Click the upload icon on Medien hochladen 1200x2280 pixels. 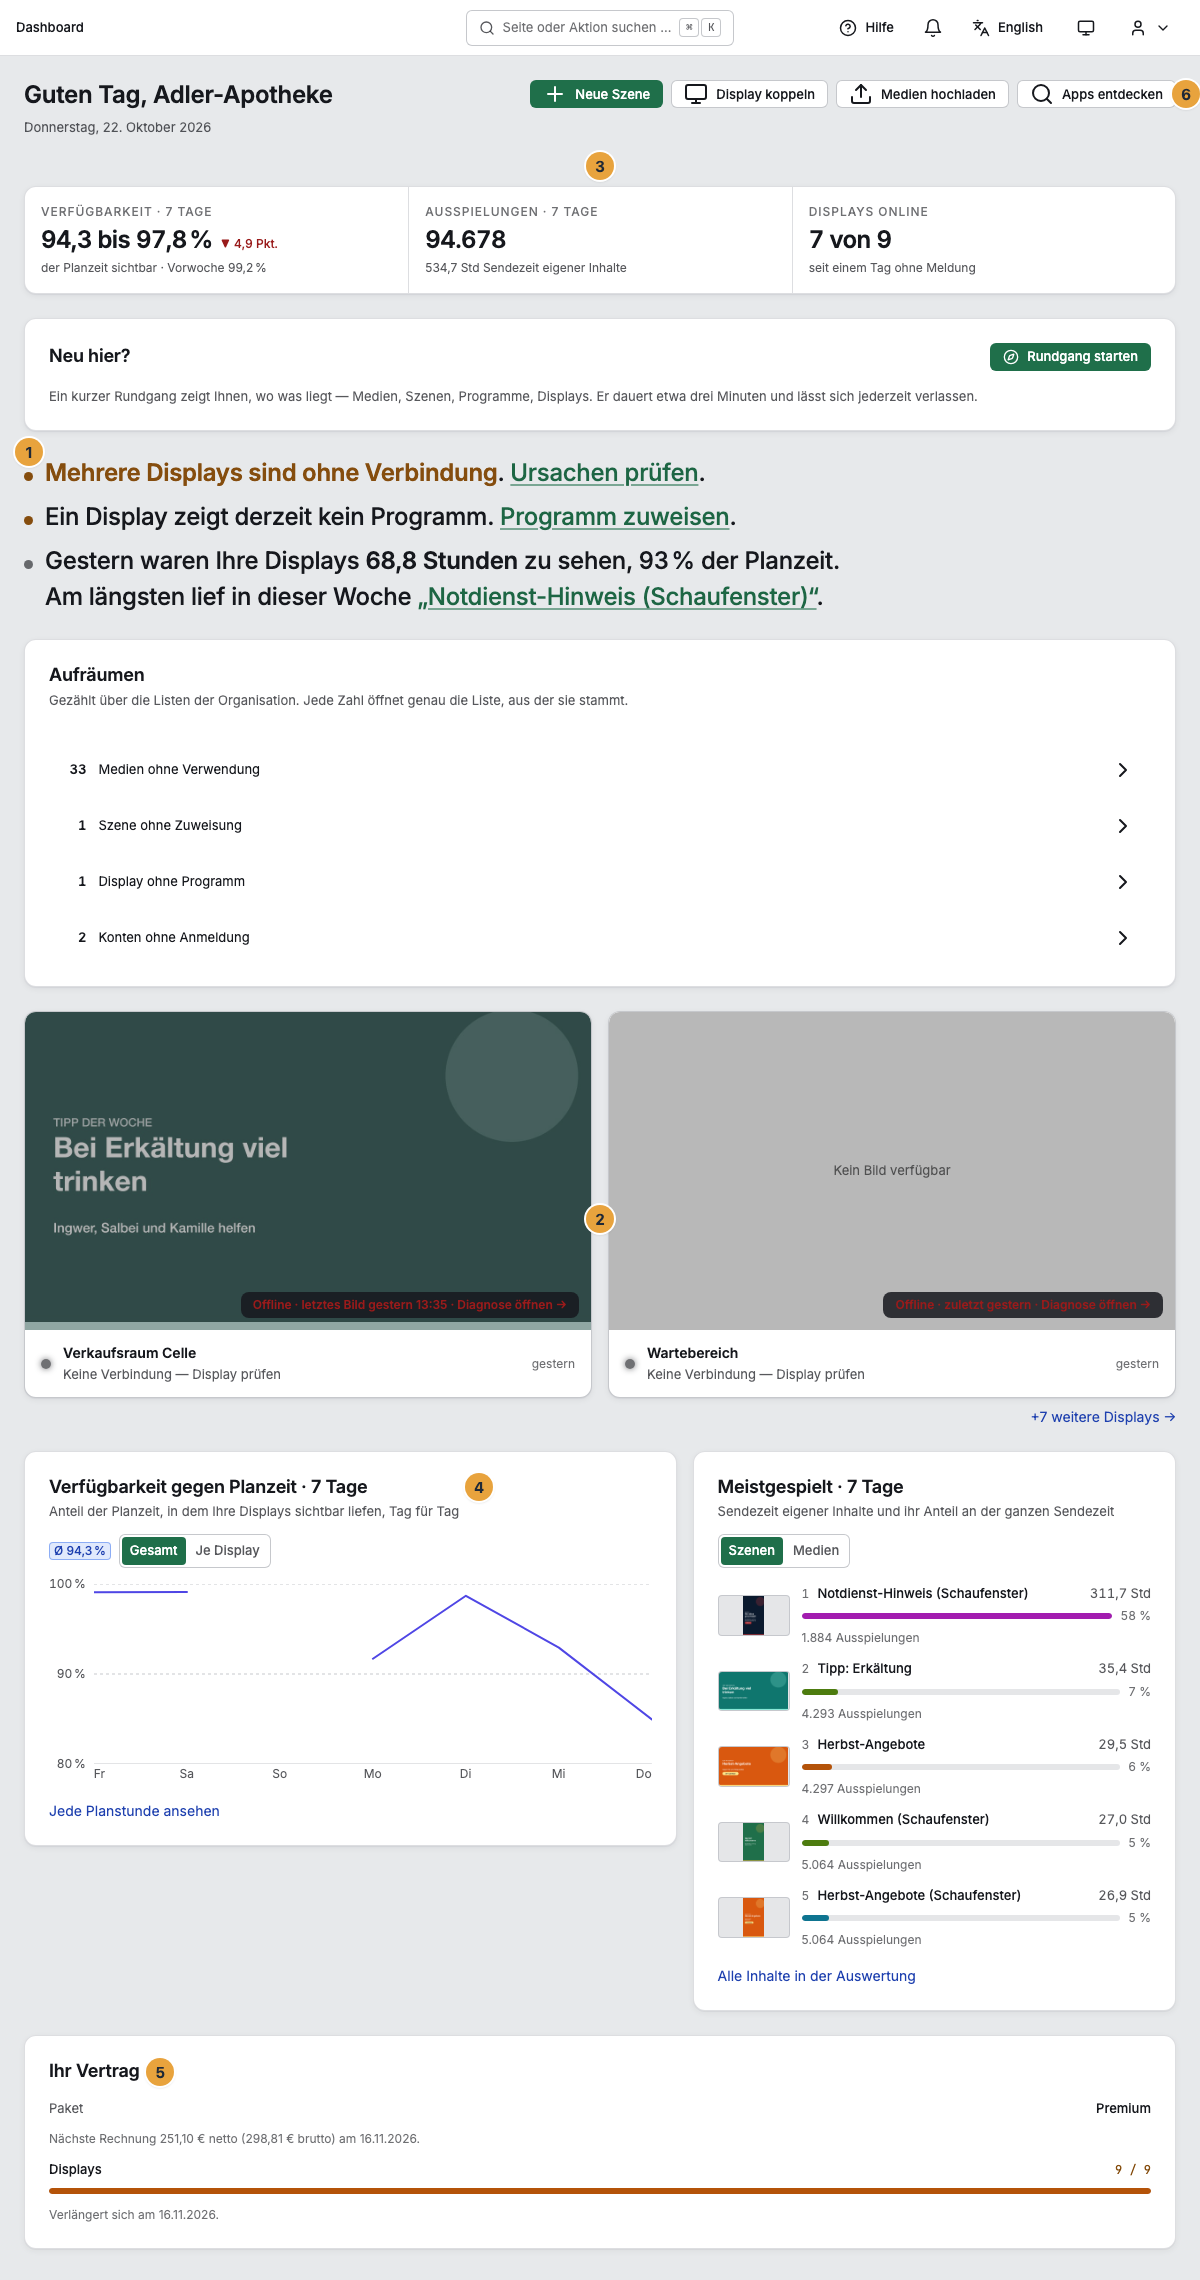(861, 94)
